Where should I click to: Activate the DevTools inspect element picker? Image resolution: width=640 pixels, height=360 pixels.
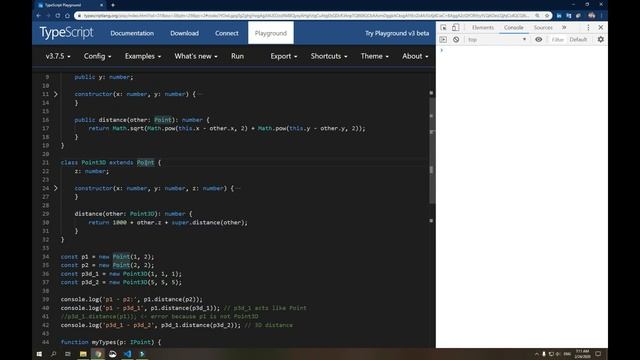coord(443,27)
